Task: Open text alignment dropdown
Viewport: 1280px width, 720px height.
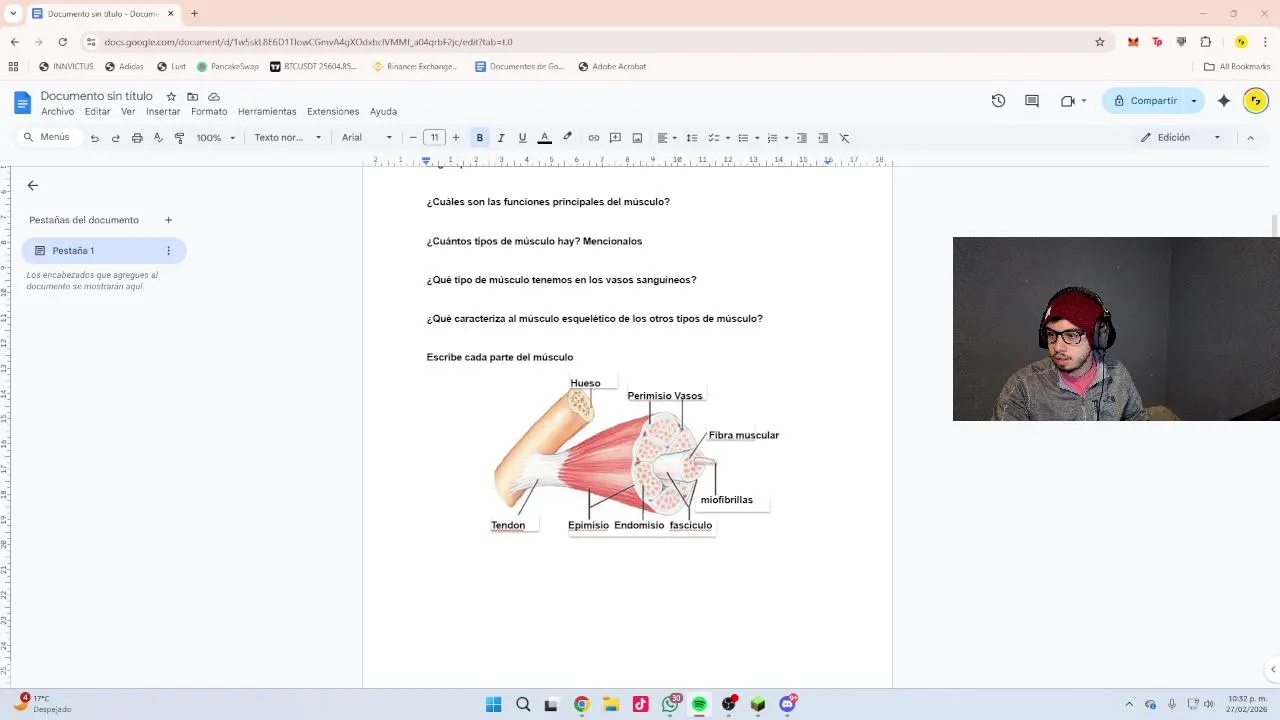Action: pyautogui.click(x=667, y=138)
